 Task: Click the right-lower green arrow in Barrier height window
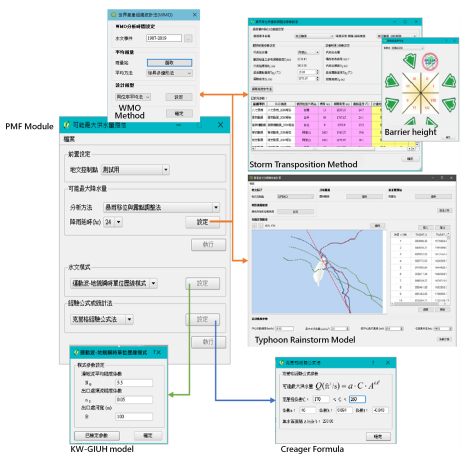(449, 104)
